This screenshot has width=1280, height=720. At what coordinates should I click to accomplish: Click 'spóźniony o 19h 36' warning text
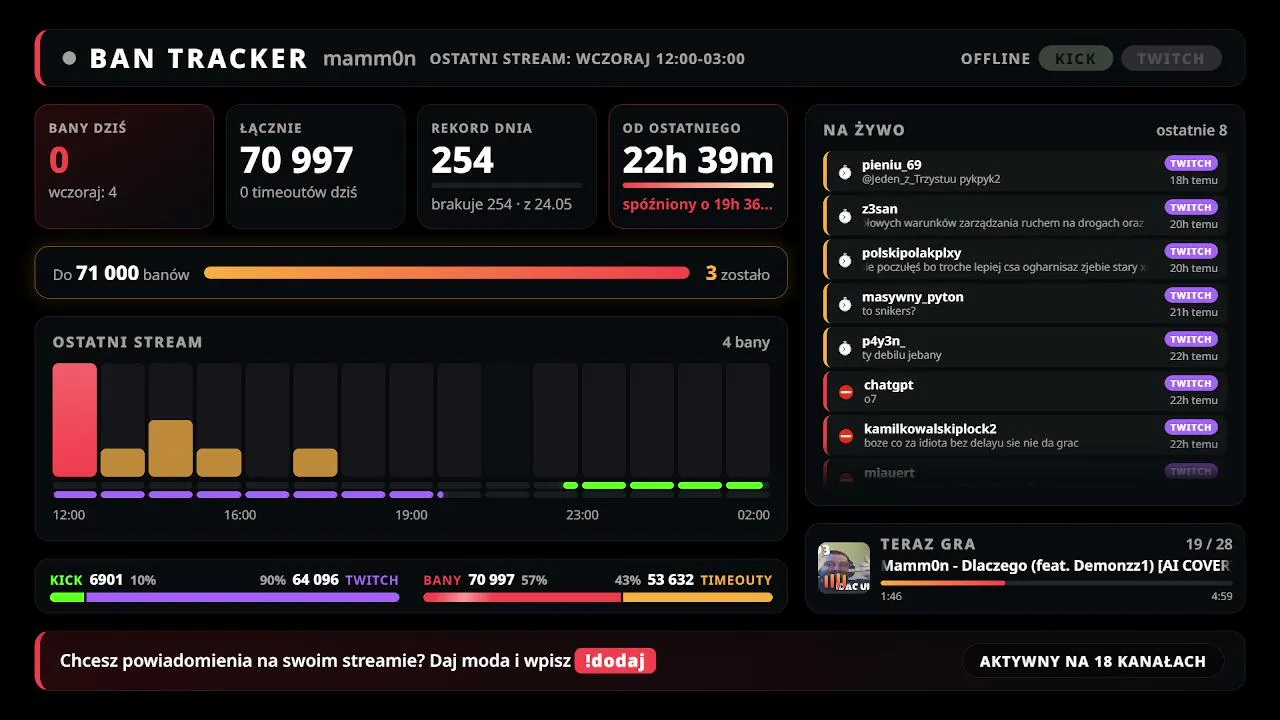(698, 204)
